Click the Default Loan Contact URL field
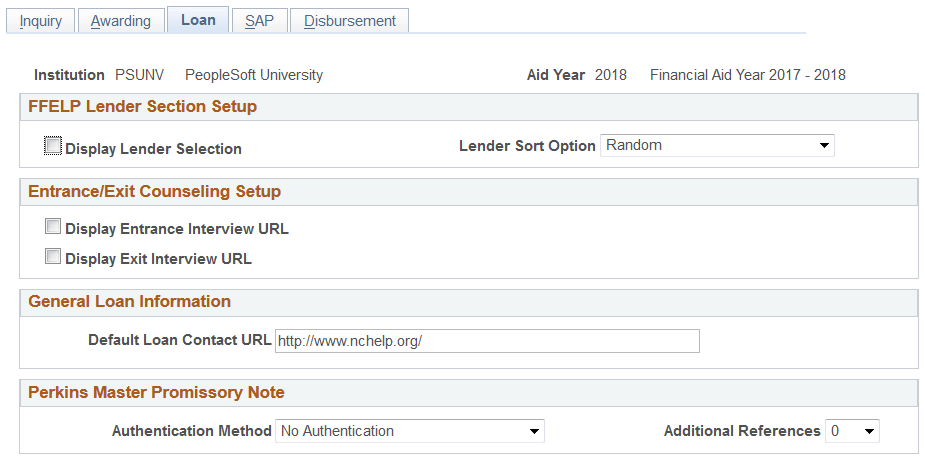 487,341
